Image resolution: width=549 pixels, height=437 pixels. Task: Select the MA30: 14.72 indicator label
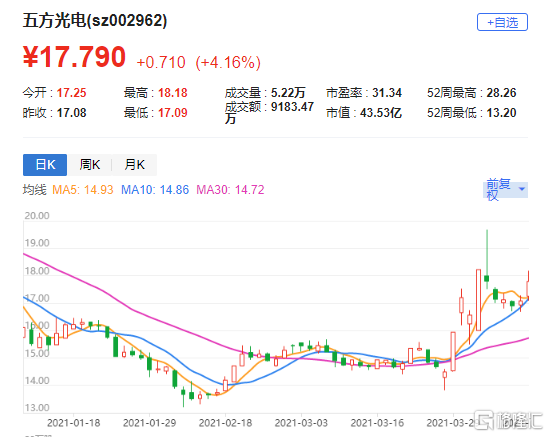click(230, 190)
